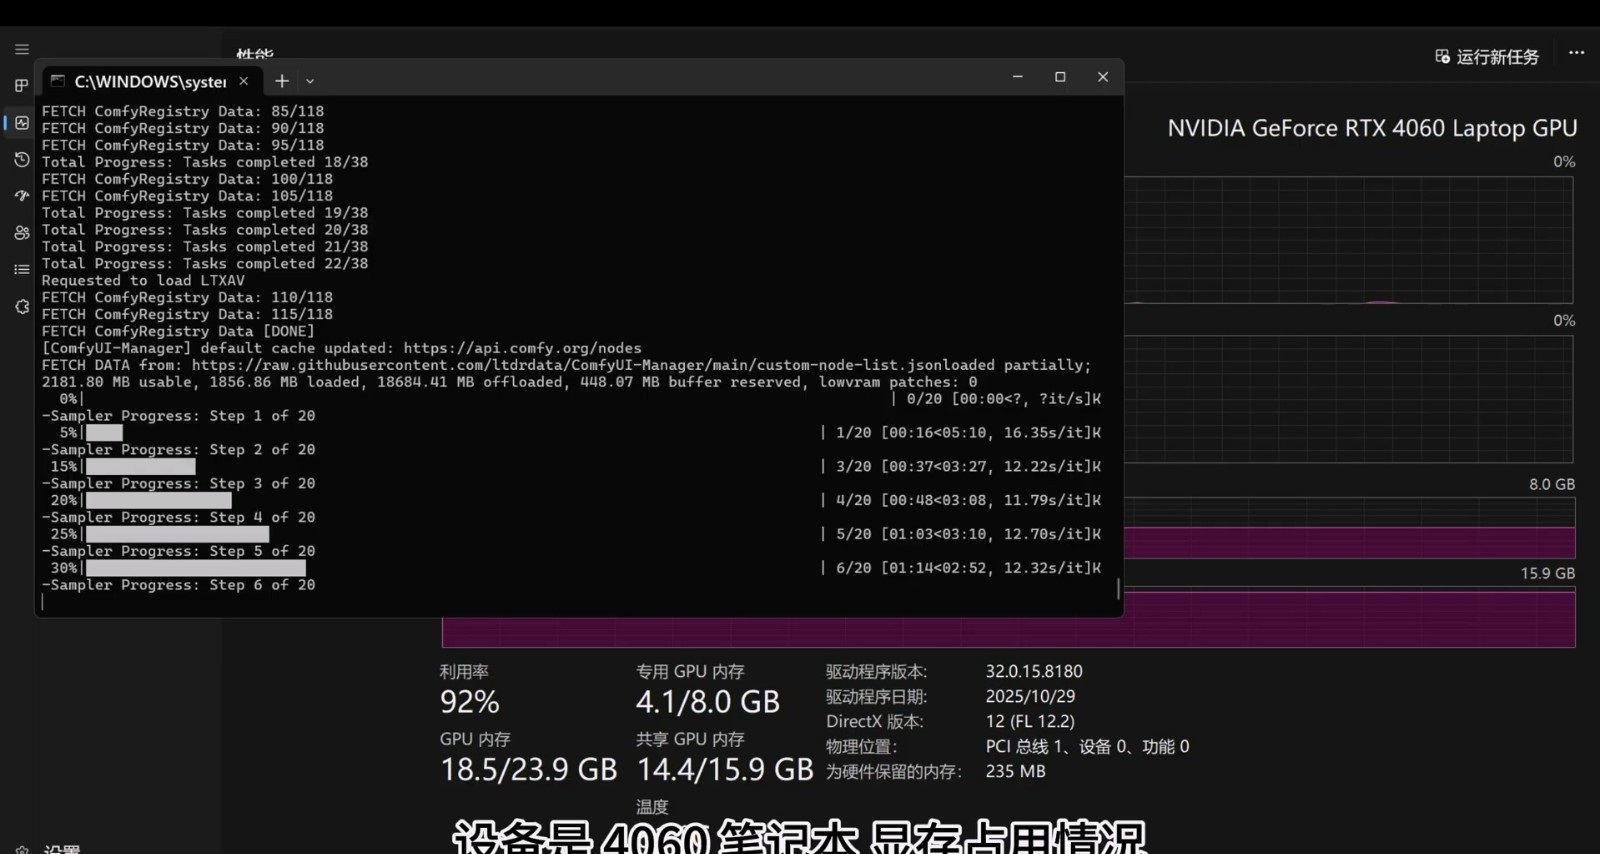Select the Performance page sidebar icon
1600x854 pixels.
pos(21,123)
